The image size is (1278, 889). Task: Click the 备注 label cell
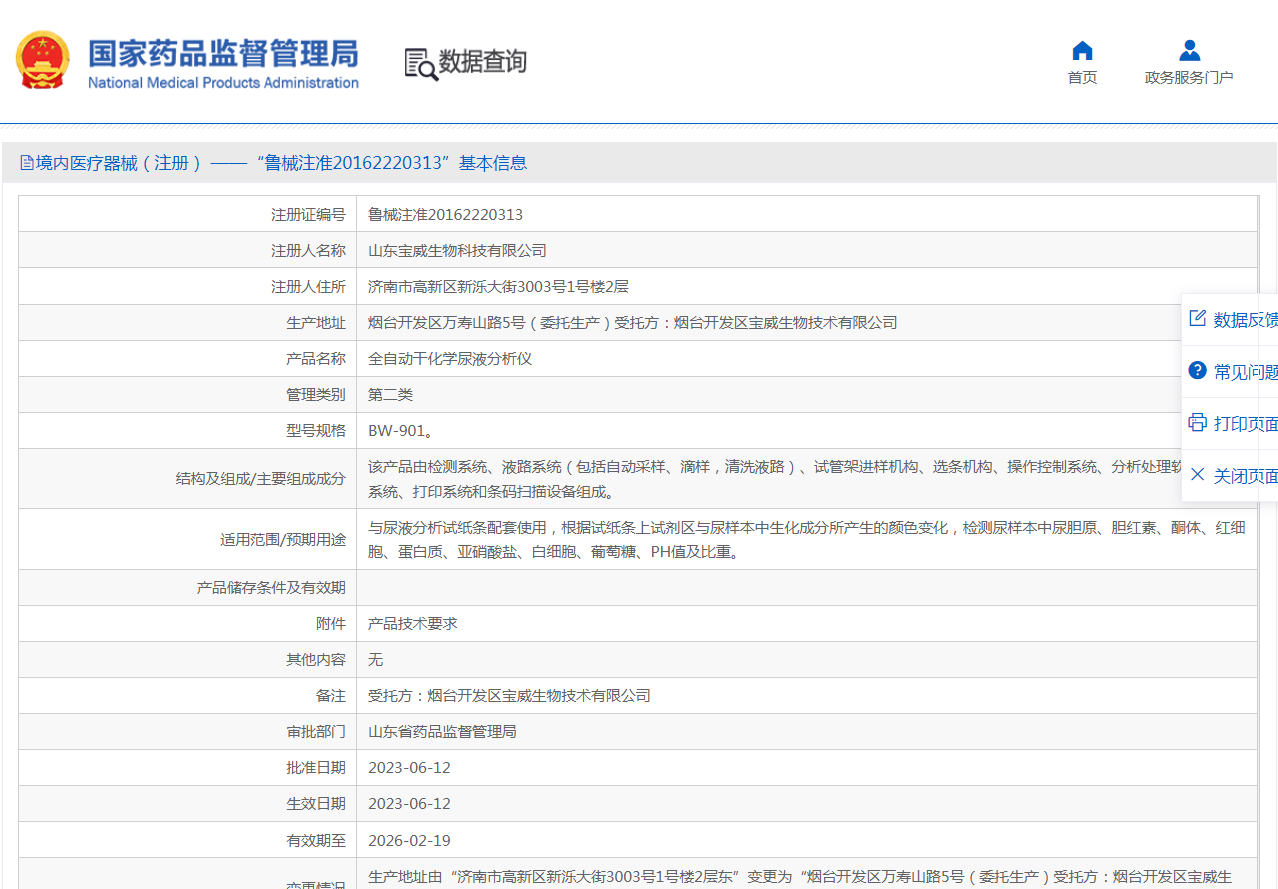pos(188,696)
